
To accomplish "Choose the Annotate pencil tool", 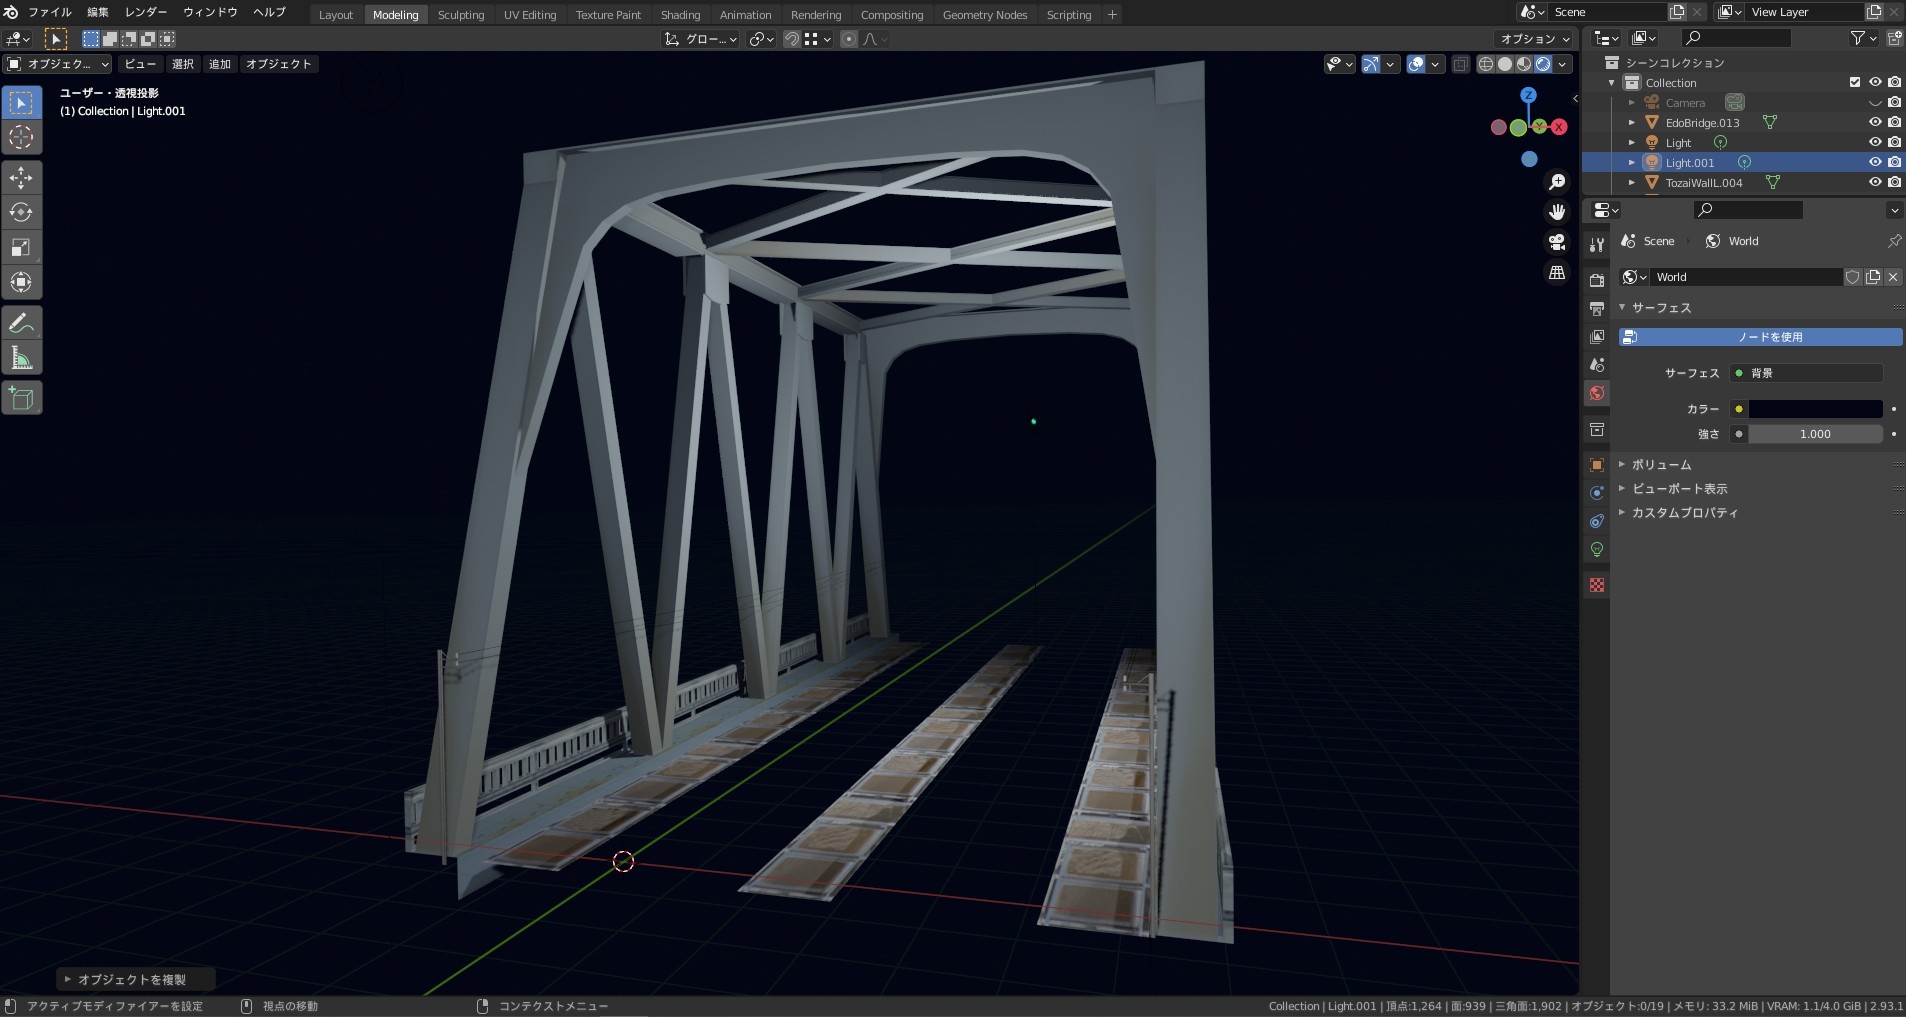I will (x=21, y=324).
